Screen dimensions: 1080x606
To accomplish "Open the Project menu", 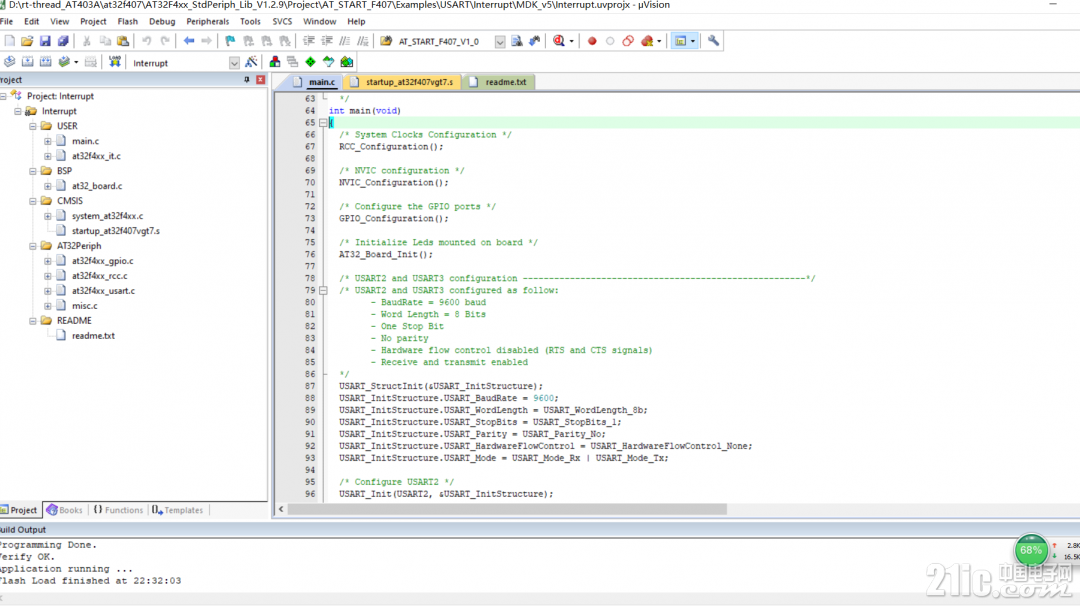I will tap(93, 21).
